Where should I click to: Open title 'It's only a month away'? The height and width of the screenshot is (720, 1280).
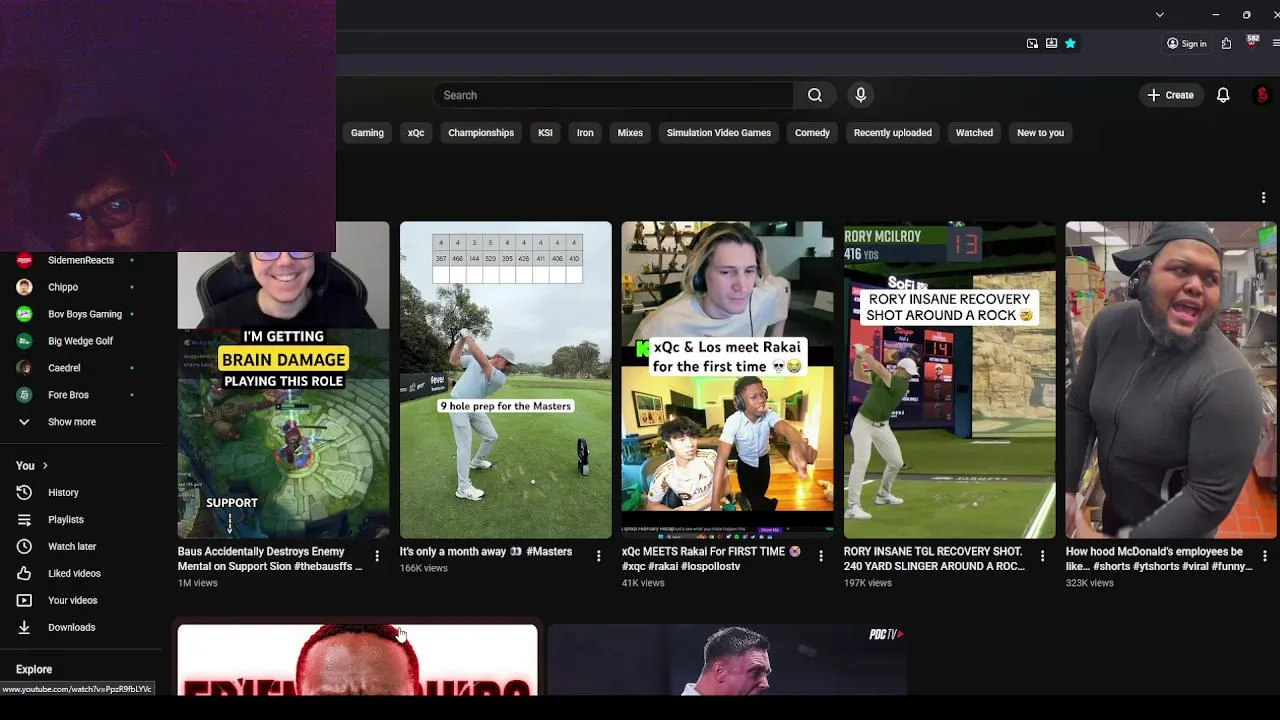pos(486,552)
